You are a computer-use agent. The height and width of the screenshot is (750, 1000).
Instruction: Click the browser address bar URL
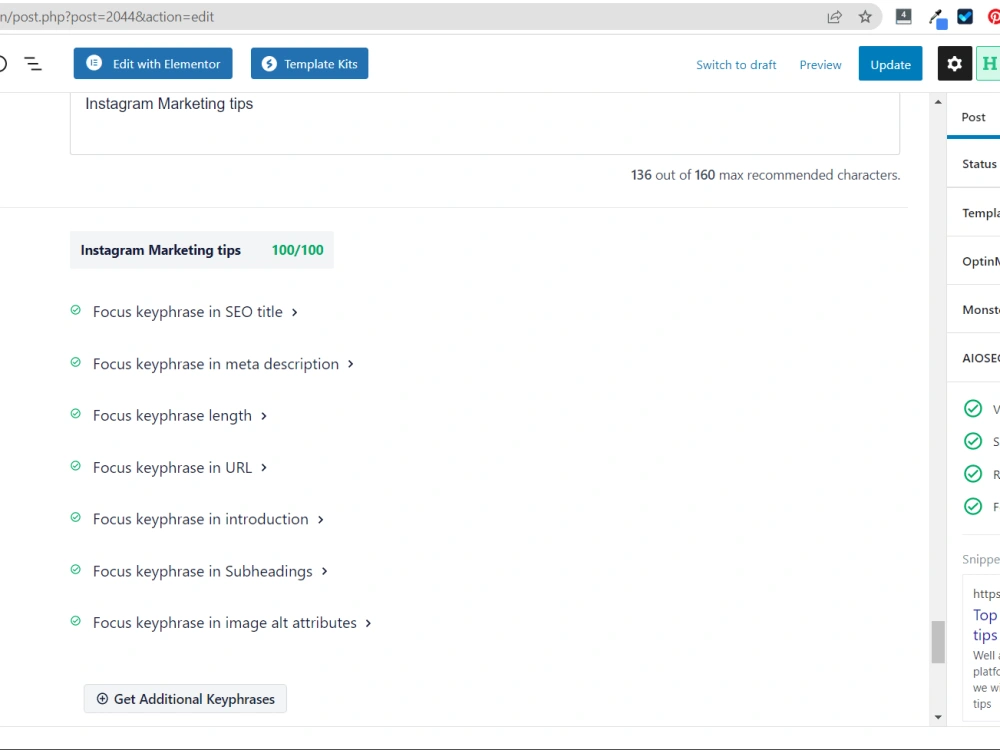coord(107,17)
